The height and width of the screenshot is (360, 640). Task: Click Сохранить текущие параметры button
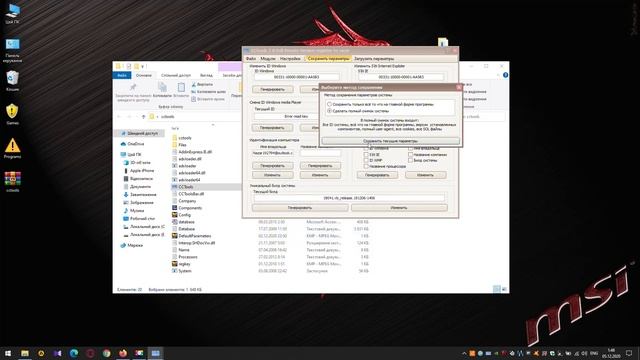coord(391,141)
